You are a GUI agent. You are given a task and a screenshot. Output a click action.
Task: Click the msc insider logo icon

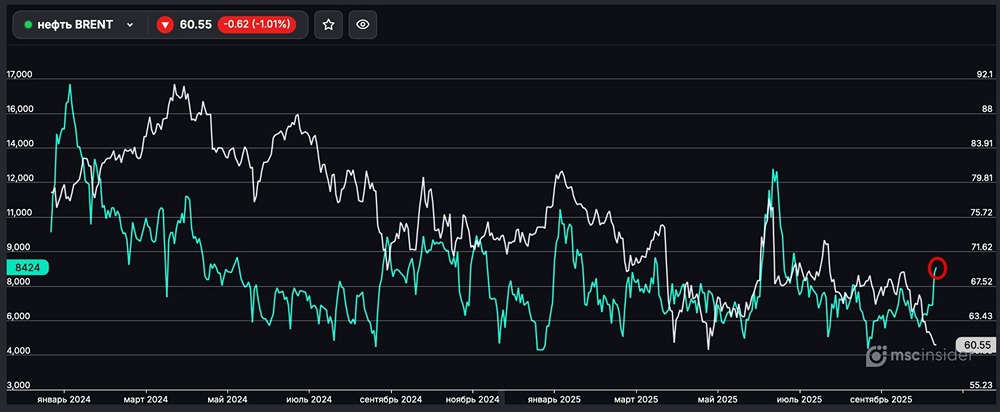click(876, 355)
